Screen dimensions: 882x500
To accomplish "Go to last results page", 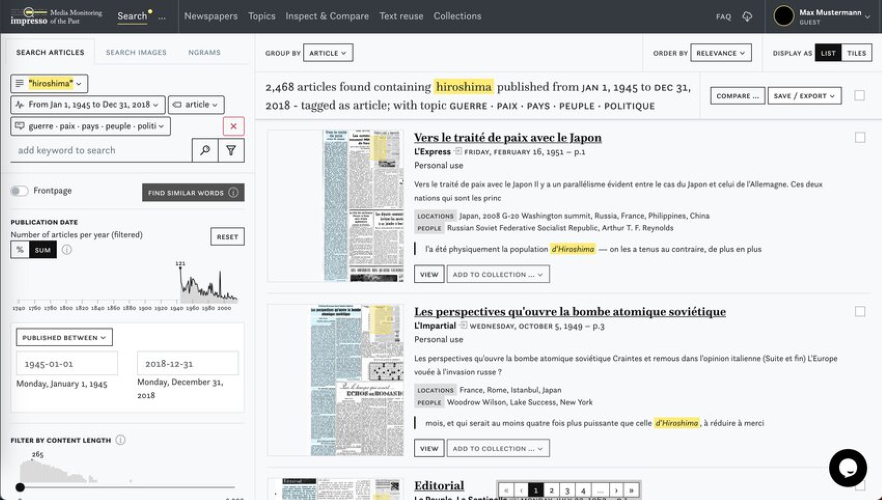I will point(632,490).
